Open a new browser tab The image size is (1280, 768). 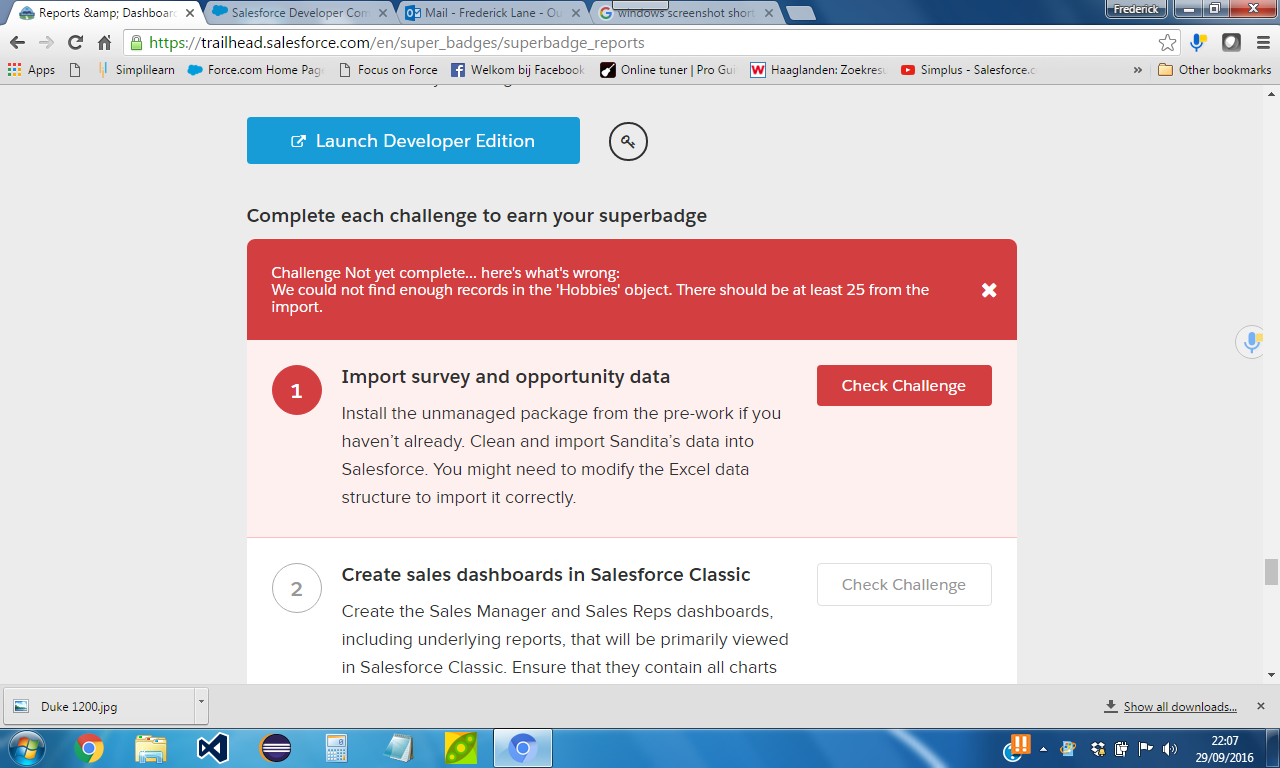800,13
